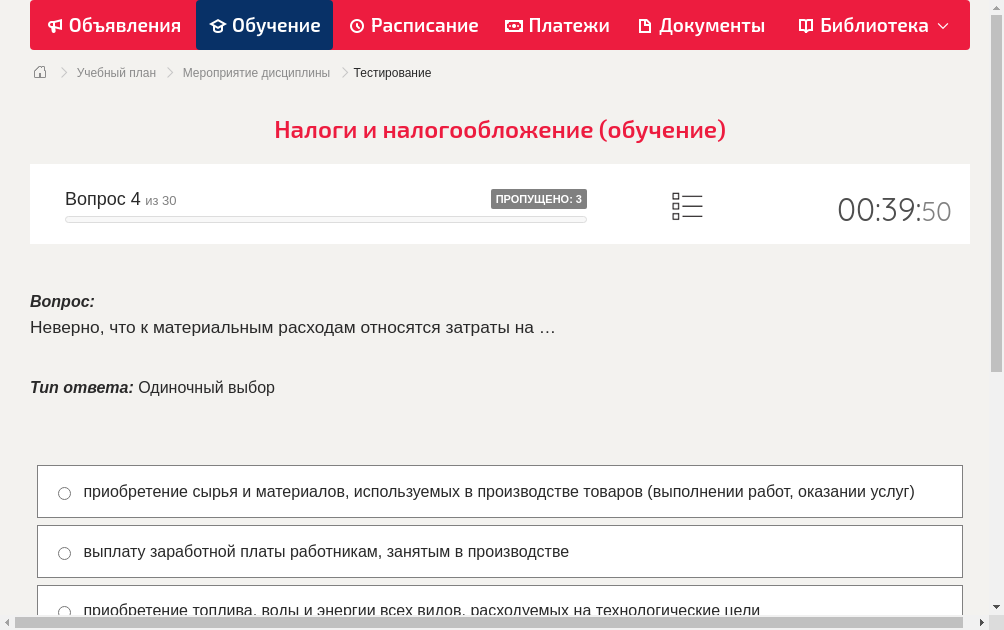The width and height of the screenshot is (1004, 630).
Task: Open the question list overview icon
Action: tap(687, 205)
